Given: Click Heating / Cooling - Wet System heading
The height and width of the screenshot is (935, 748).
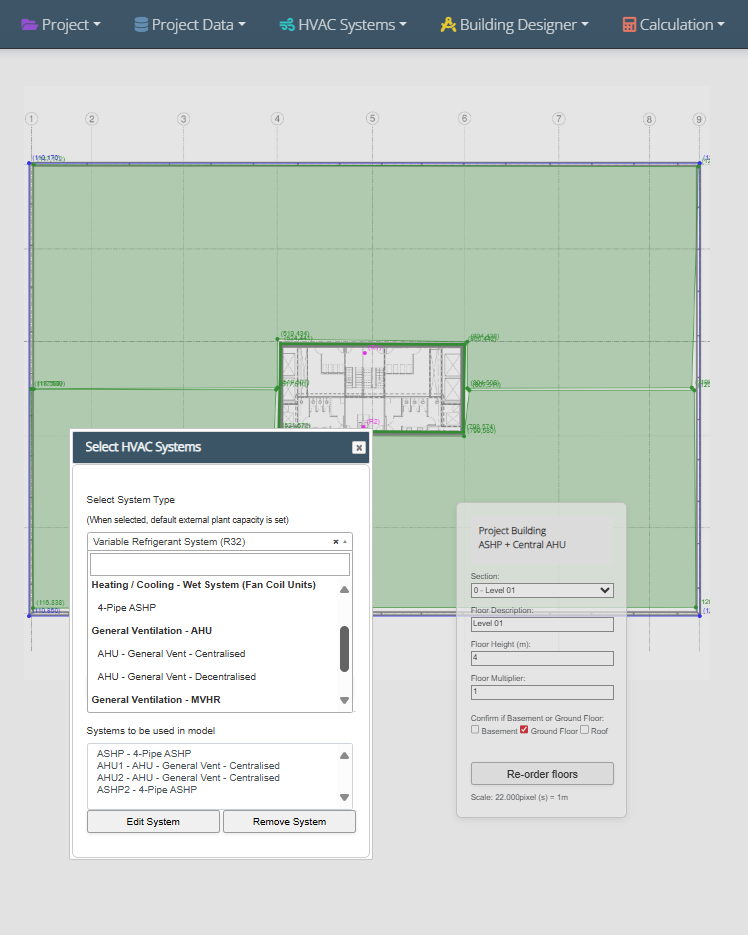Looking at the screenshot, I should pyautogui.click(x=203, y=585).
